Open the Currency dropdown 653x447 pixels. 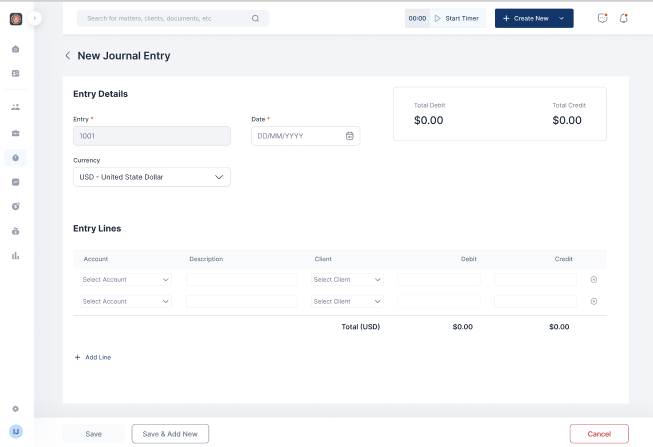point(152,177)
